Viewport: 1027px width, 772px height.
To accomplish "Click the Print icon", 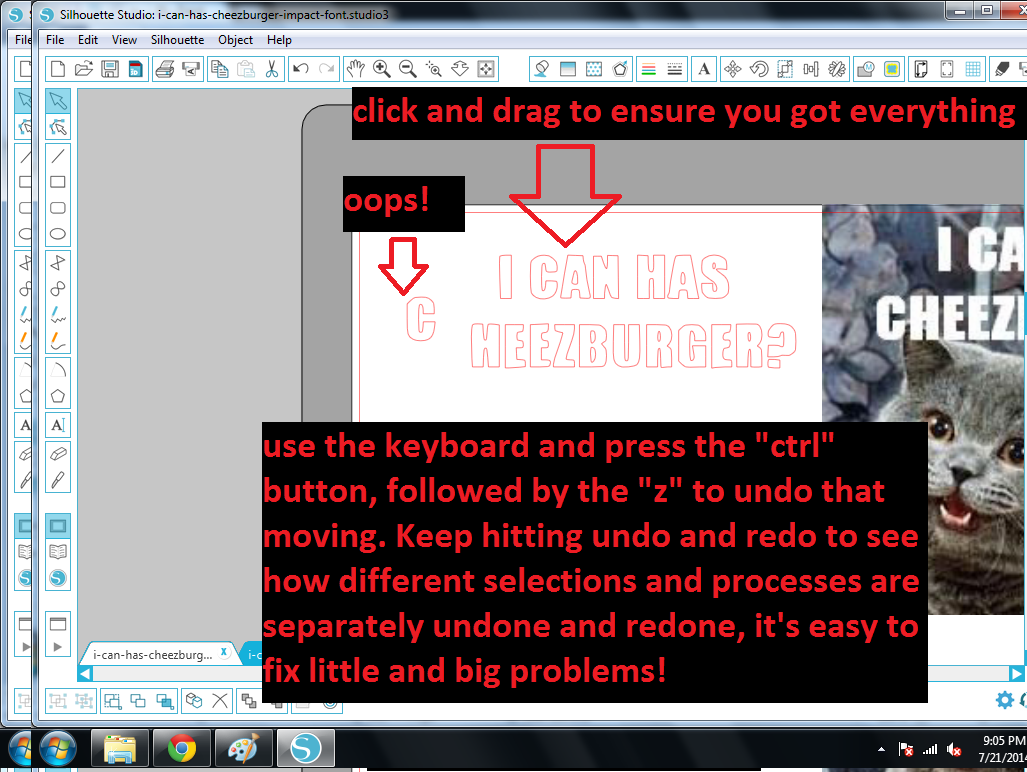I will point(165,69).
